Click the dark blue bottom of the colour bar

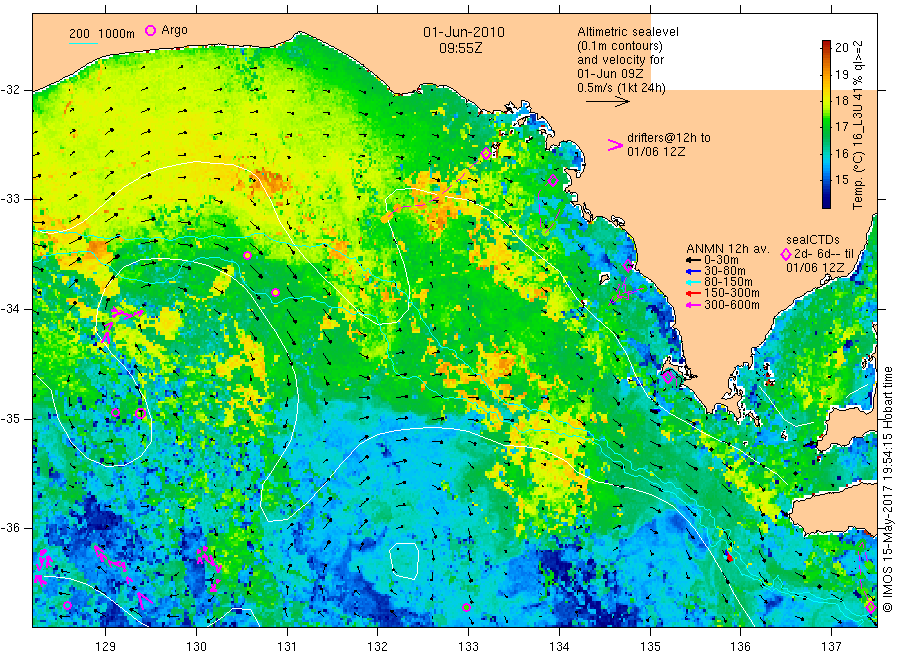click(x=827, y=203)
